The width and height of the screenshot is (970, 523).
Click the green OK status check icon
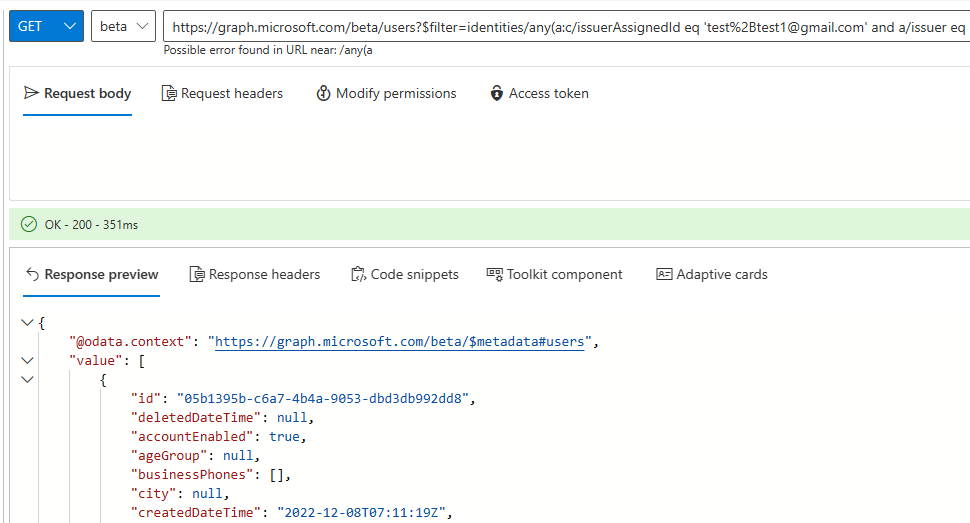[x=29, y=224]
